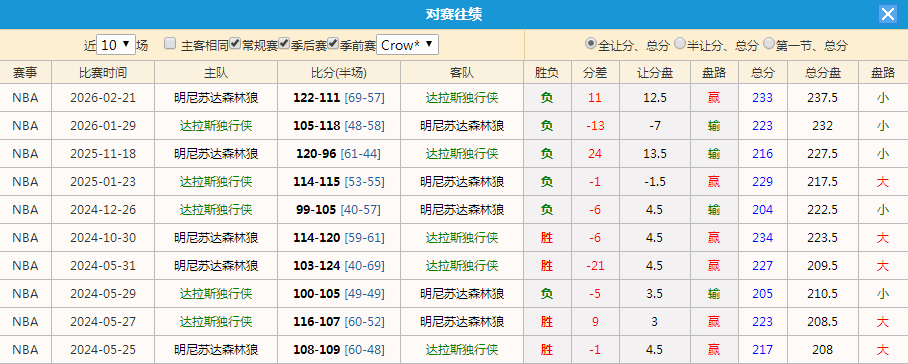Open the 105-118 score on 2026-01-29
908x364 pixels.
(317, 126)
